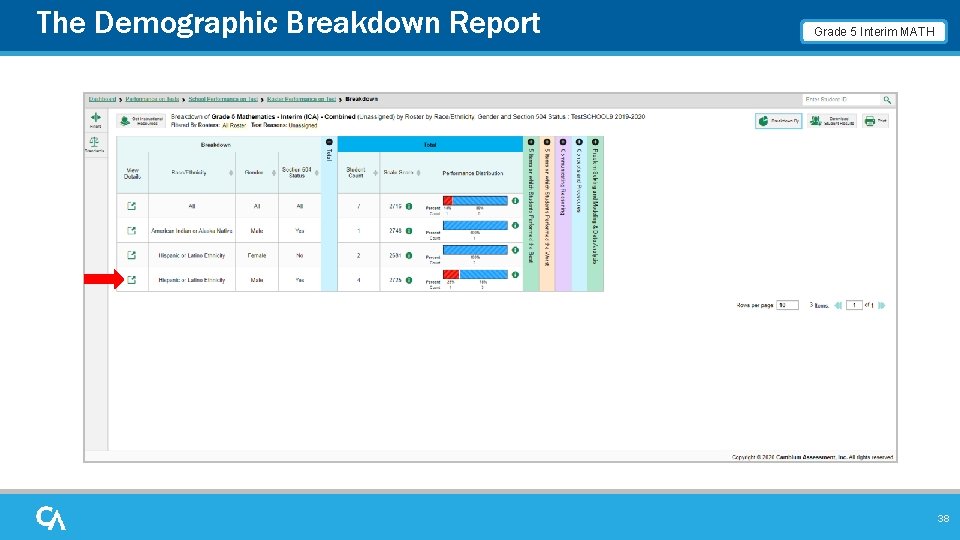
Task: Sort by Student Count column arrows
Action: coord(375,173)
